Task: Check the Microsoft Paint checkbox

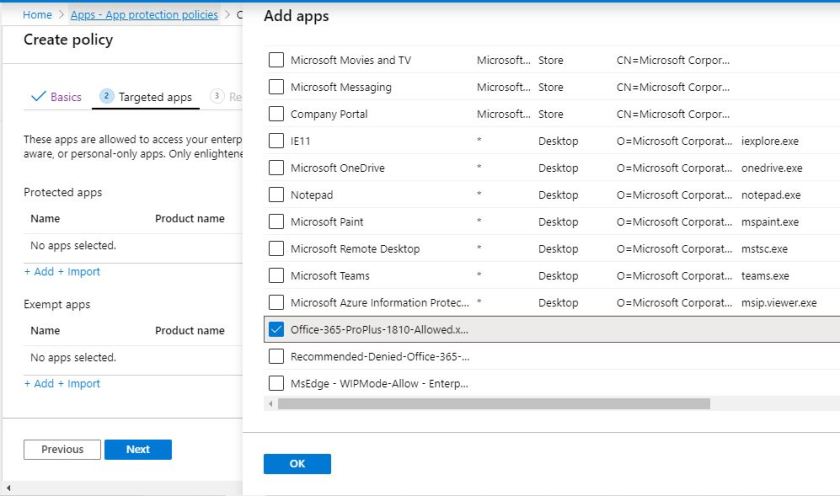Action: click(276, 222)
